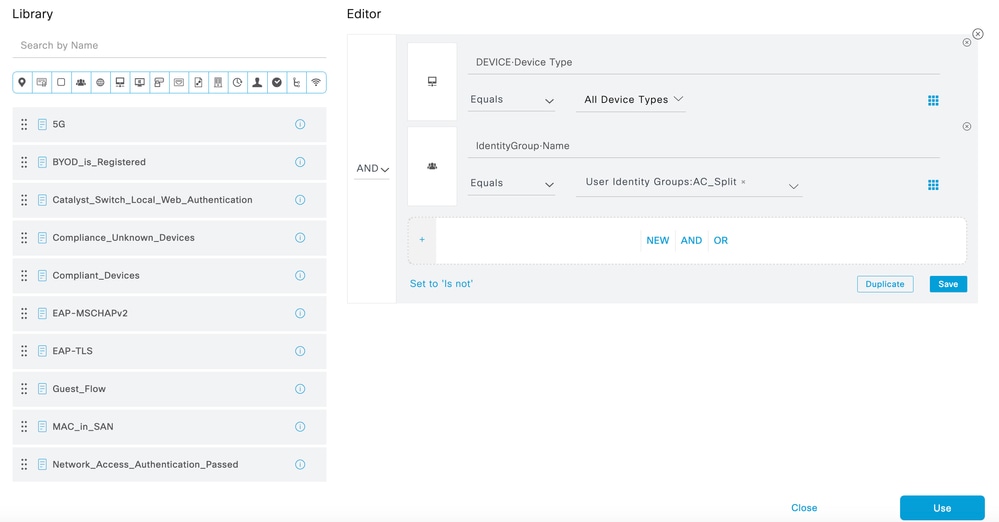Open Equals dropdown for Device Type
The height and width of the screenshot is (522, 999).
512,100
